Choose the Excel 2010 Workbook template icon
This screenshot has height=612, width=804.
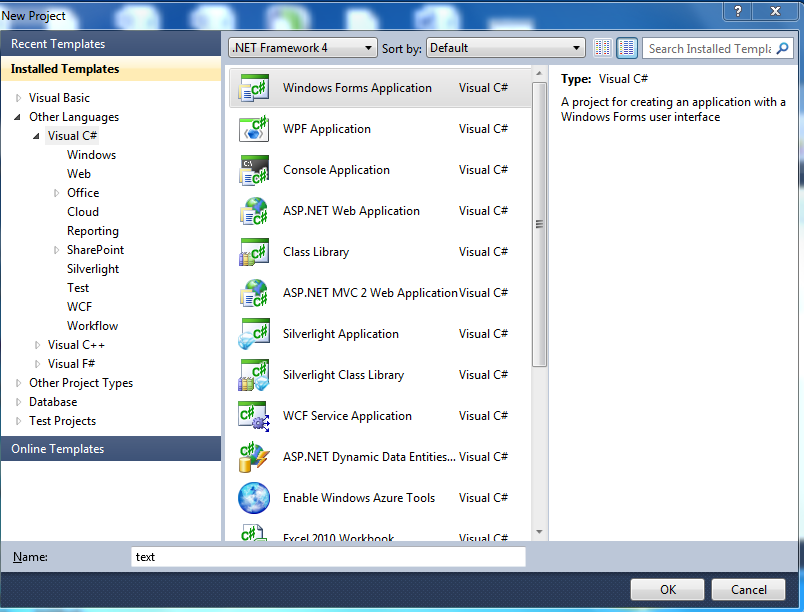tap(254, 532)
